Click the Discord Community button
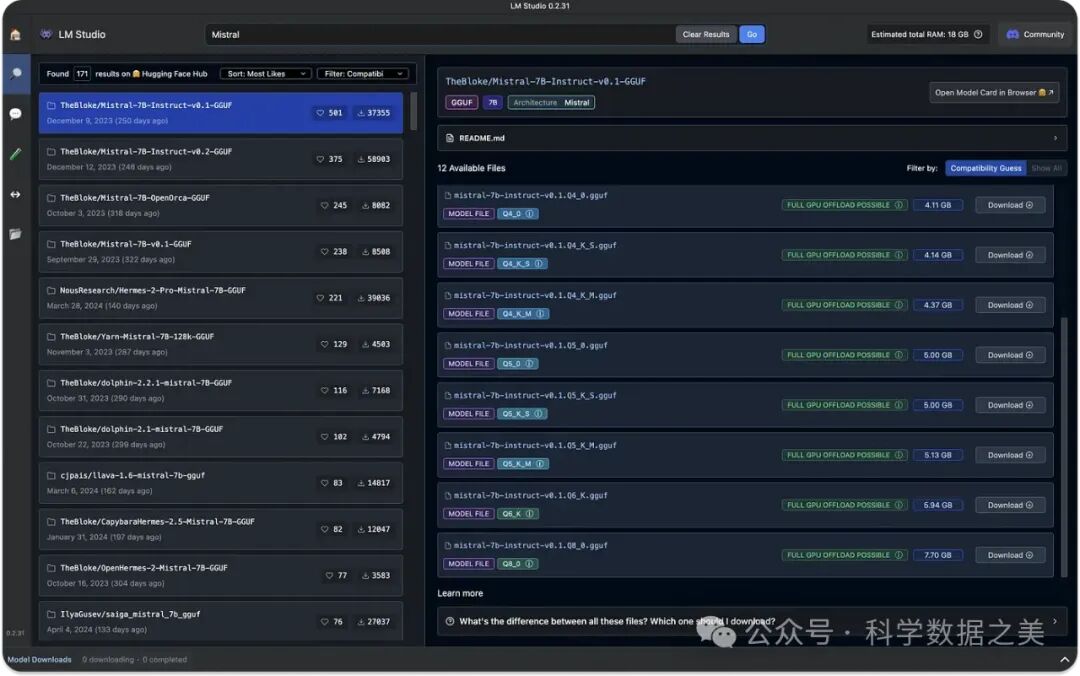The width and height of the screenshot is (1080, 676). point(1035,34)
